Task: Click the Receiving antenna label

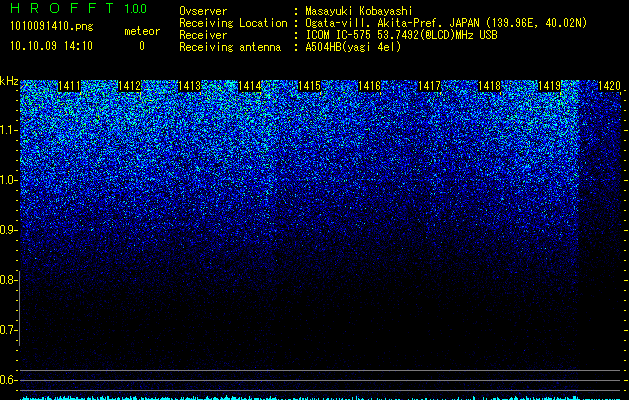Action: click(x=230, y=47)
